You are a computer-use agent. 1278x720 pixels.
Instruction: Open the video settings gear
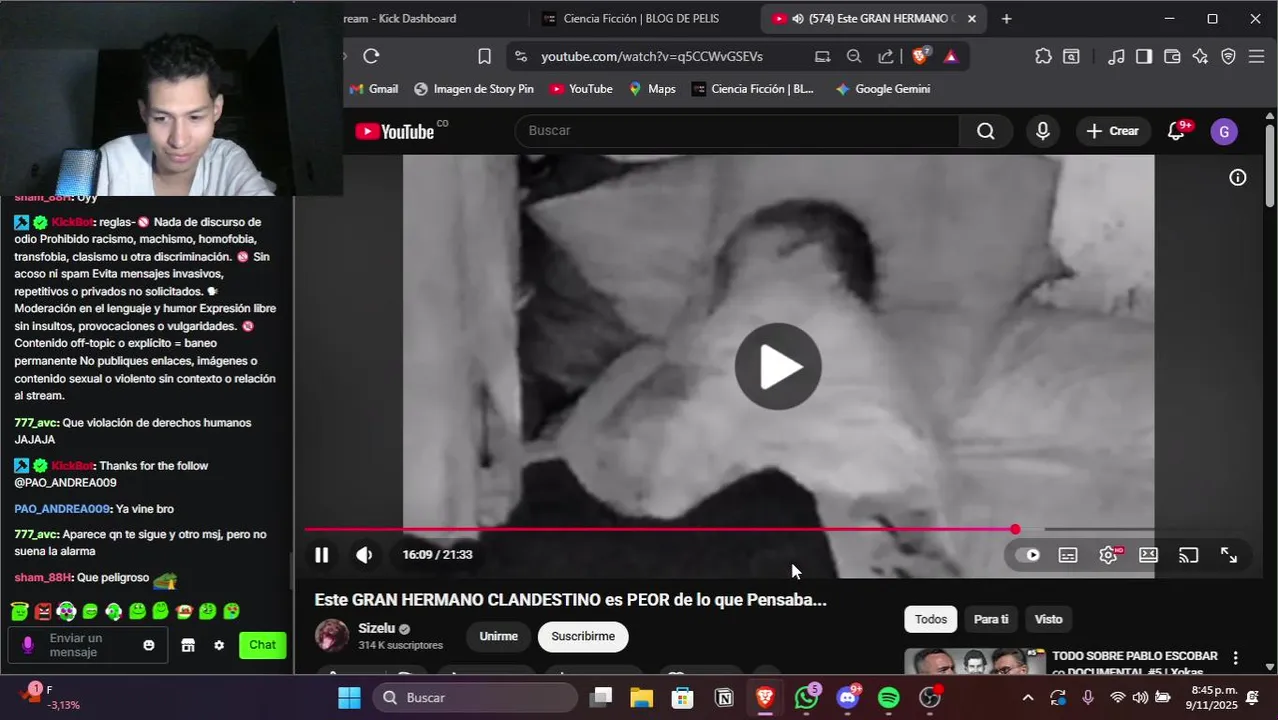point(1108,555)
